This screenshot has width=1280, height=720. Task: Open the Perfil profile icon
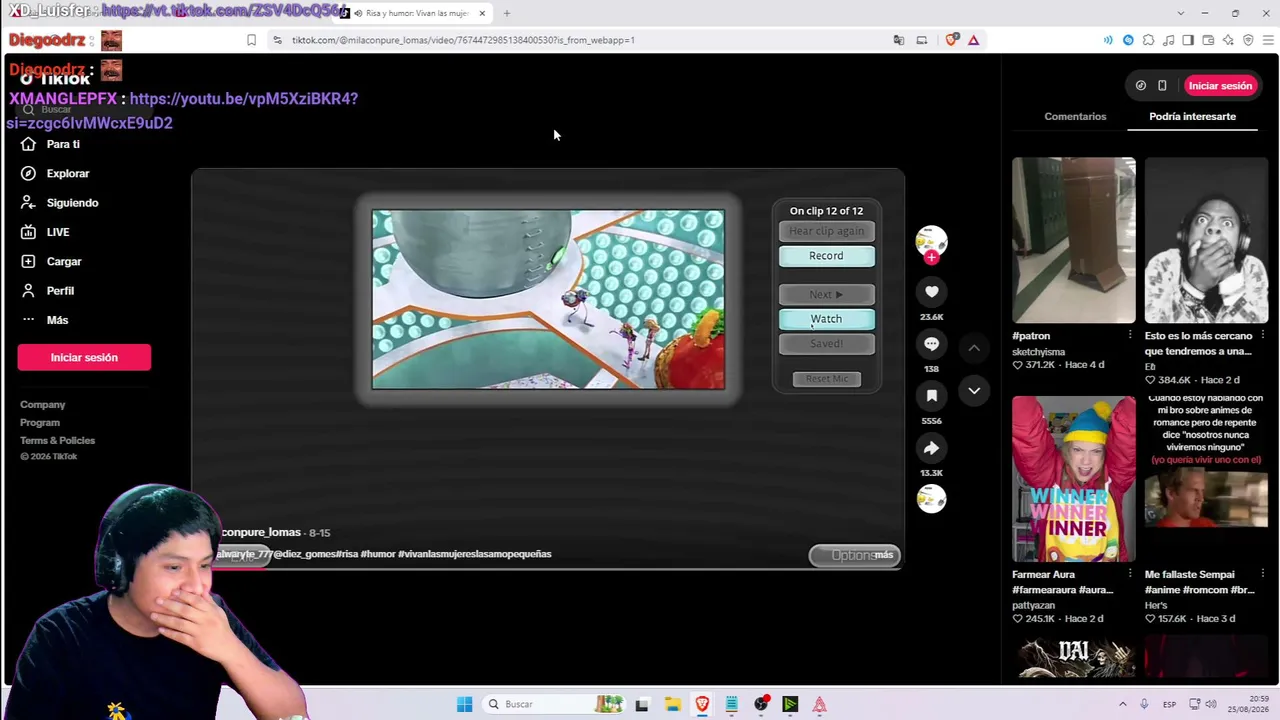[28, 291]
